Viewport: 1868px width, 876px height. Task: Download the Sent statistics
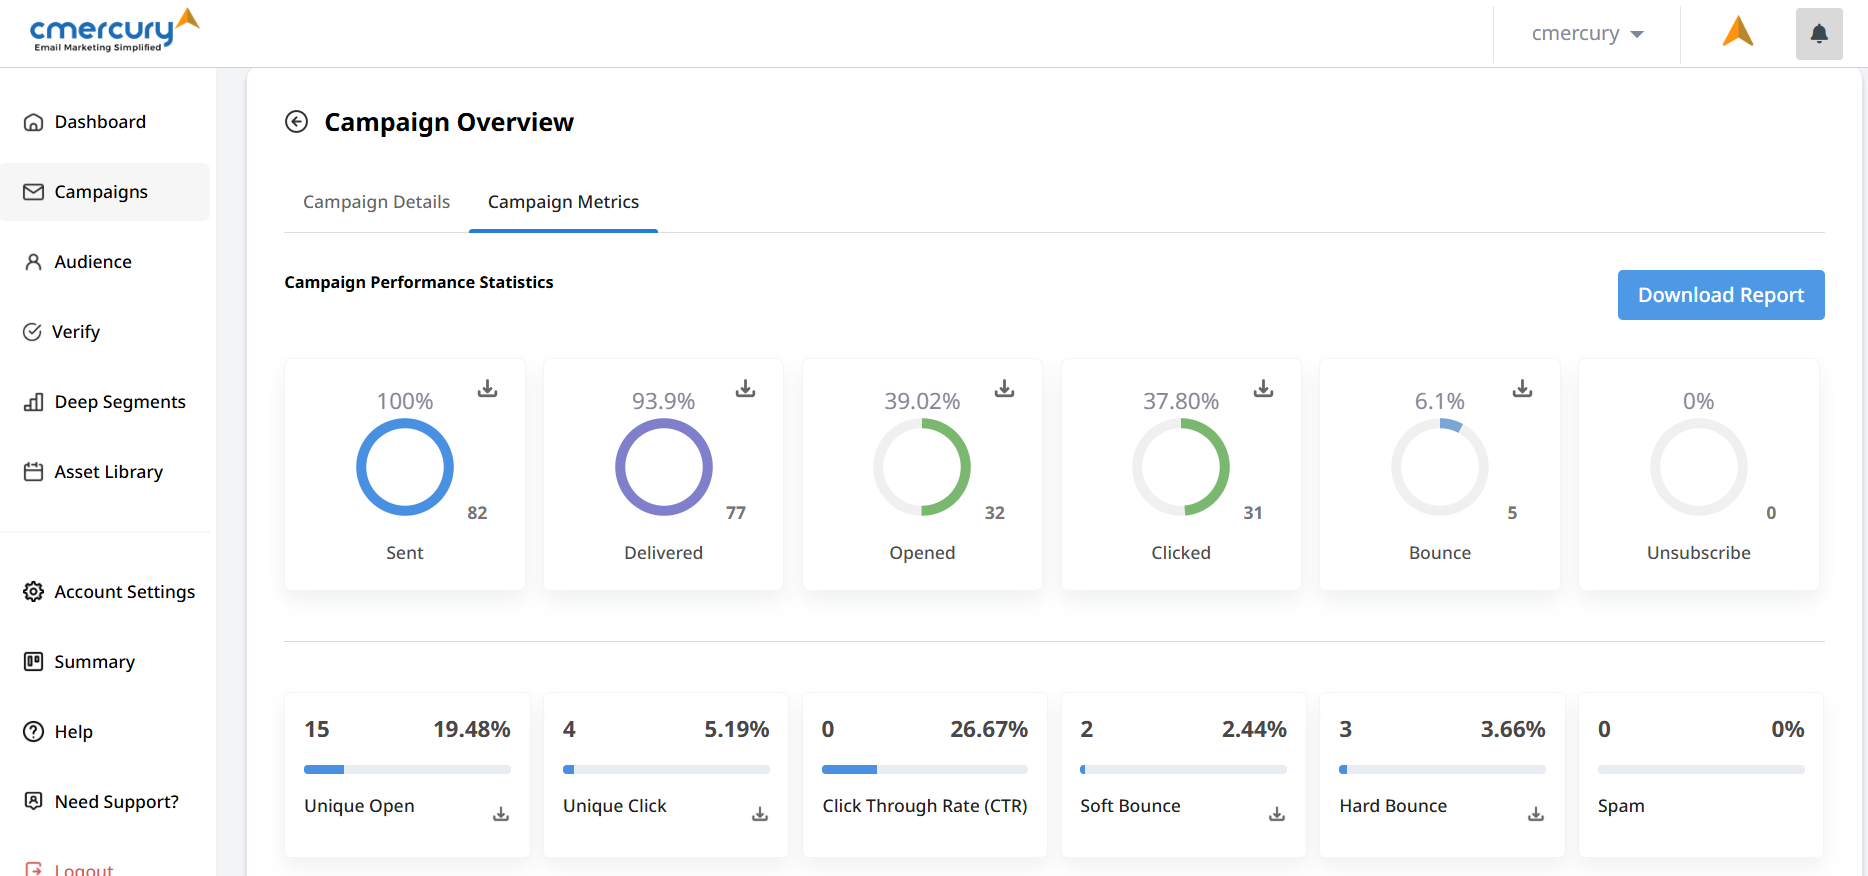487,388
